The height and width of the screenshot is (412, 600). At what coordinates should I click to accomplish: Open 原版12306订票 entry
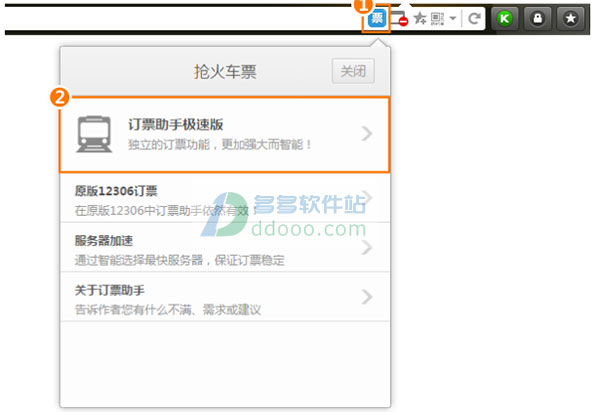pyautogui.click(x=225, y=198)
